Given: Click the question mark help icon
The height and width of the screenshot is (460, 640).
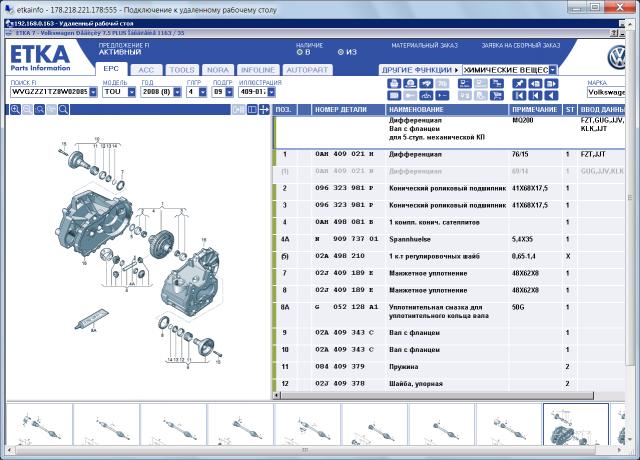Looking at the screenshot, I should tap(614, 33).
